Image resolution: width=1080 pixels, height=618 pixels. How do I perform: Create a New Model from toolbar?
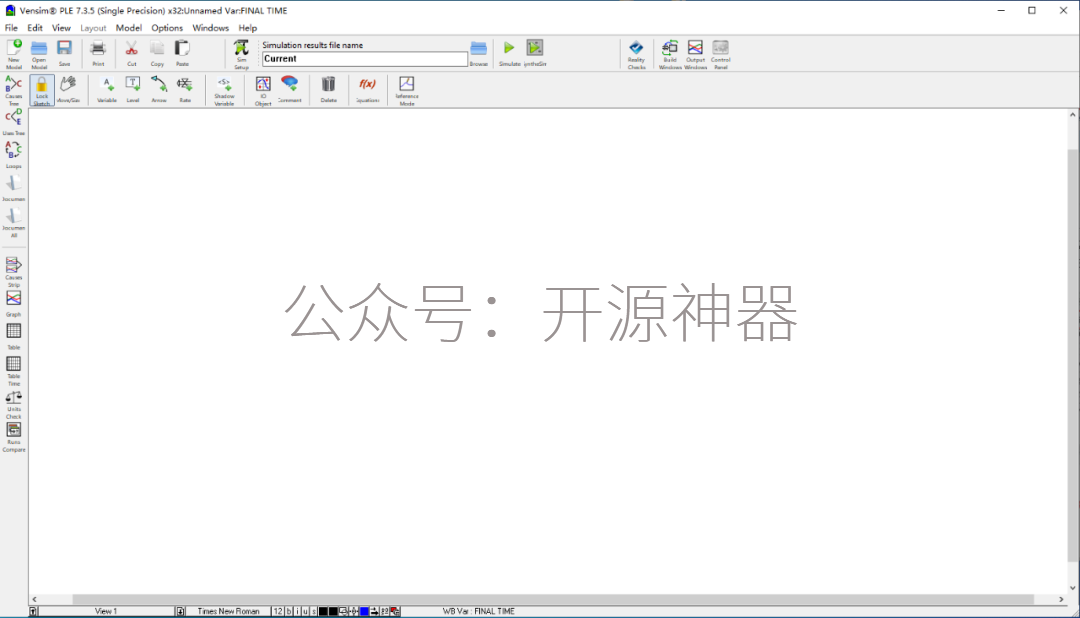(14, 53)
